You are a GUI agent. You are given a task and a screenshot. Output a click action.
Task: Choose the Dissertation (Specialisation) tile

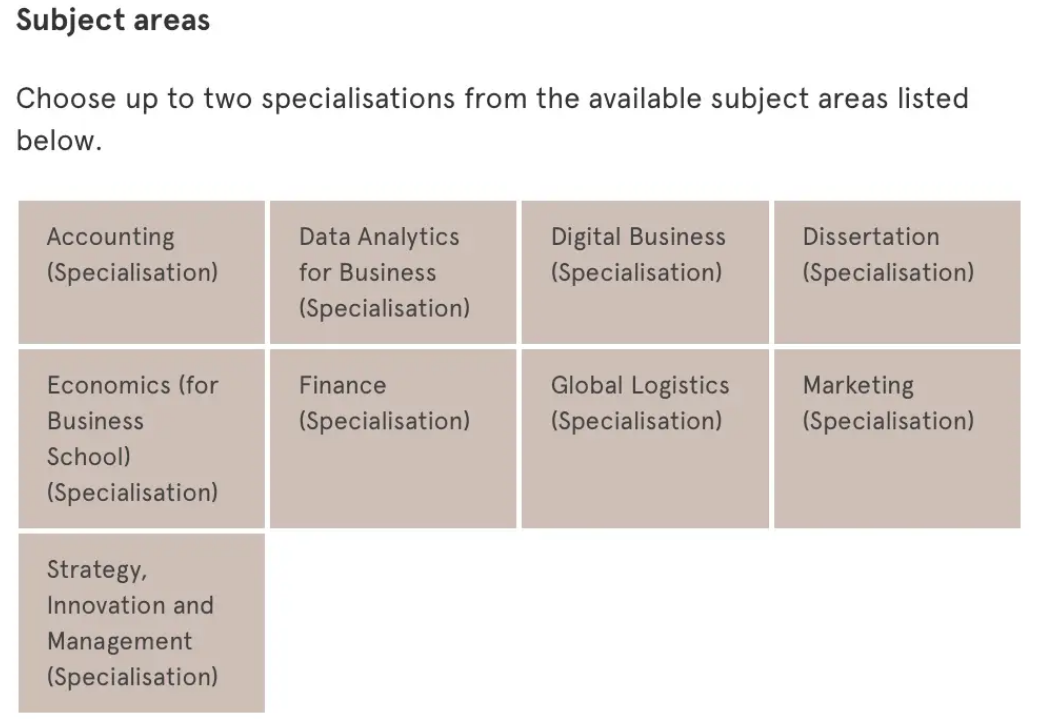tap(897, 272)
